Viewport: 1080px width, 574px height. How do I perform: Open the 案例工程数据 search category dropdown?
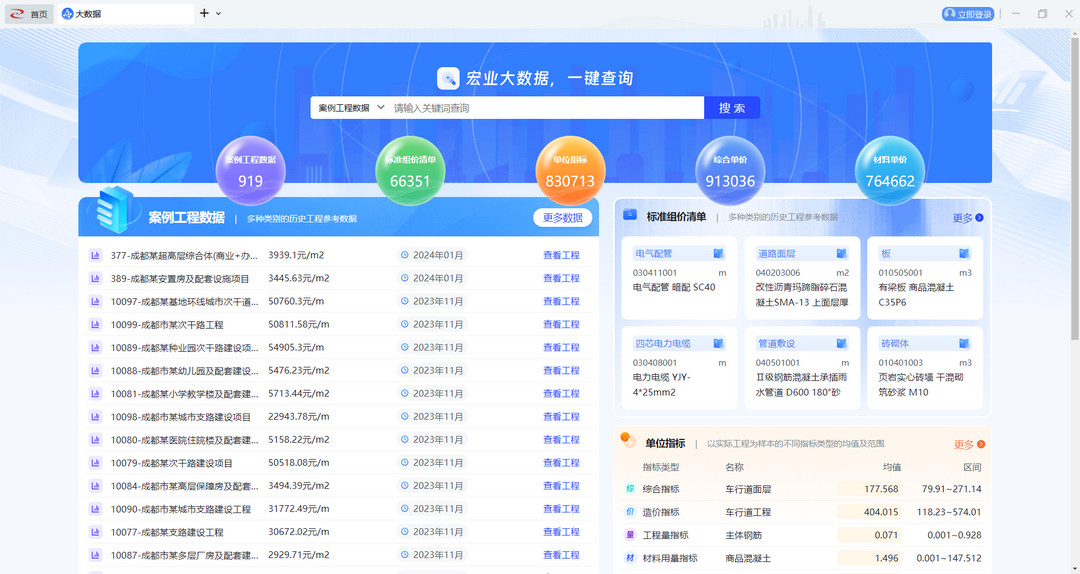pyautogui.click(x=351, y=108)
